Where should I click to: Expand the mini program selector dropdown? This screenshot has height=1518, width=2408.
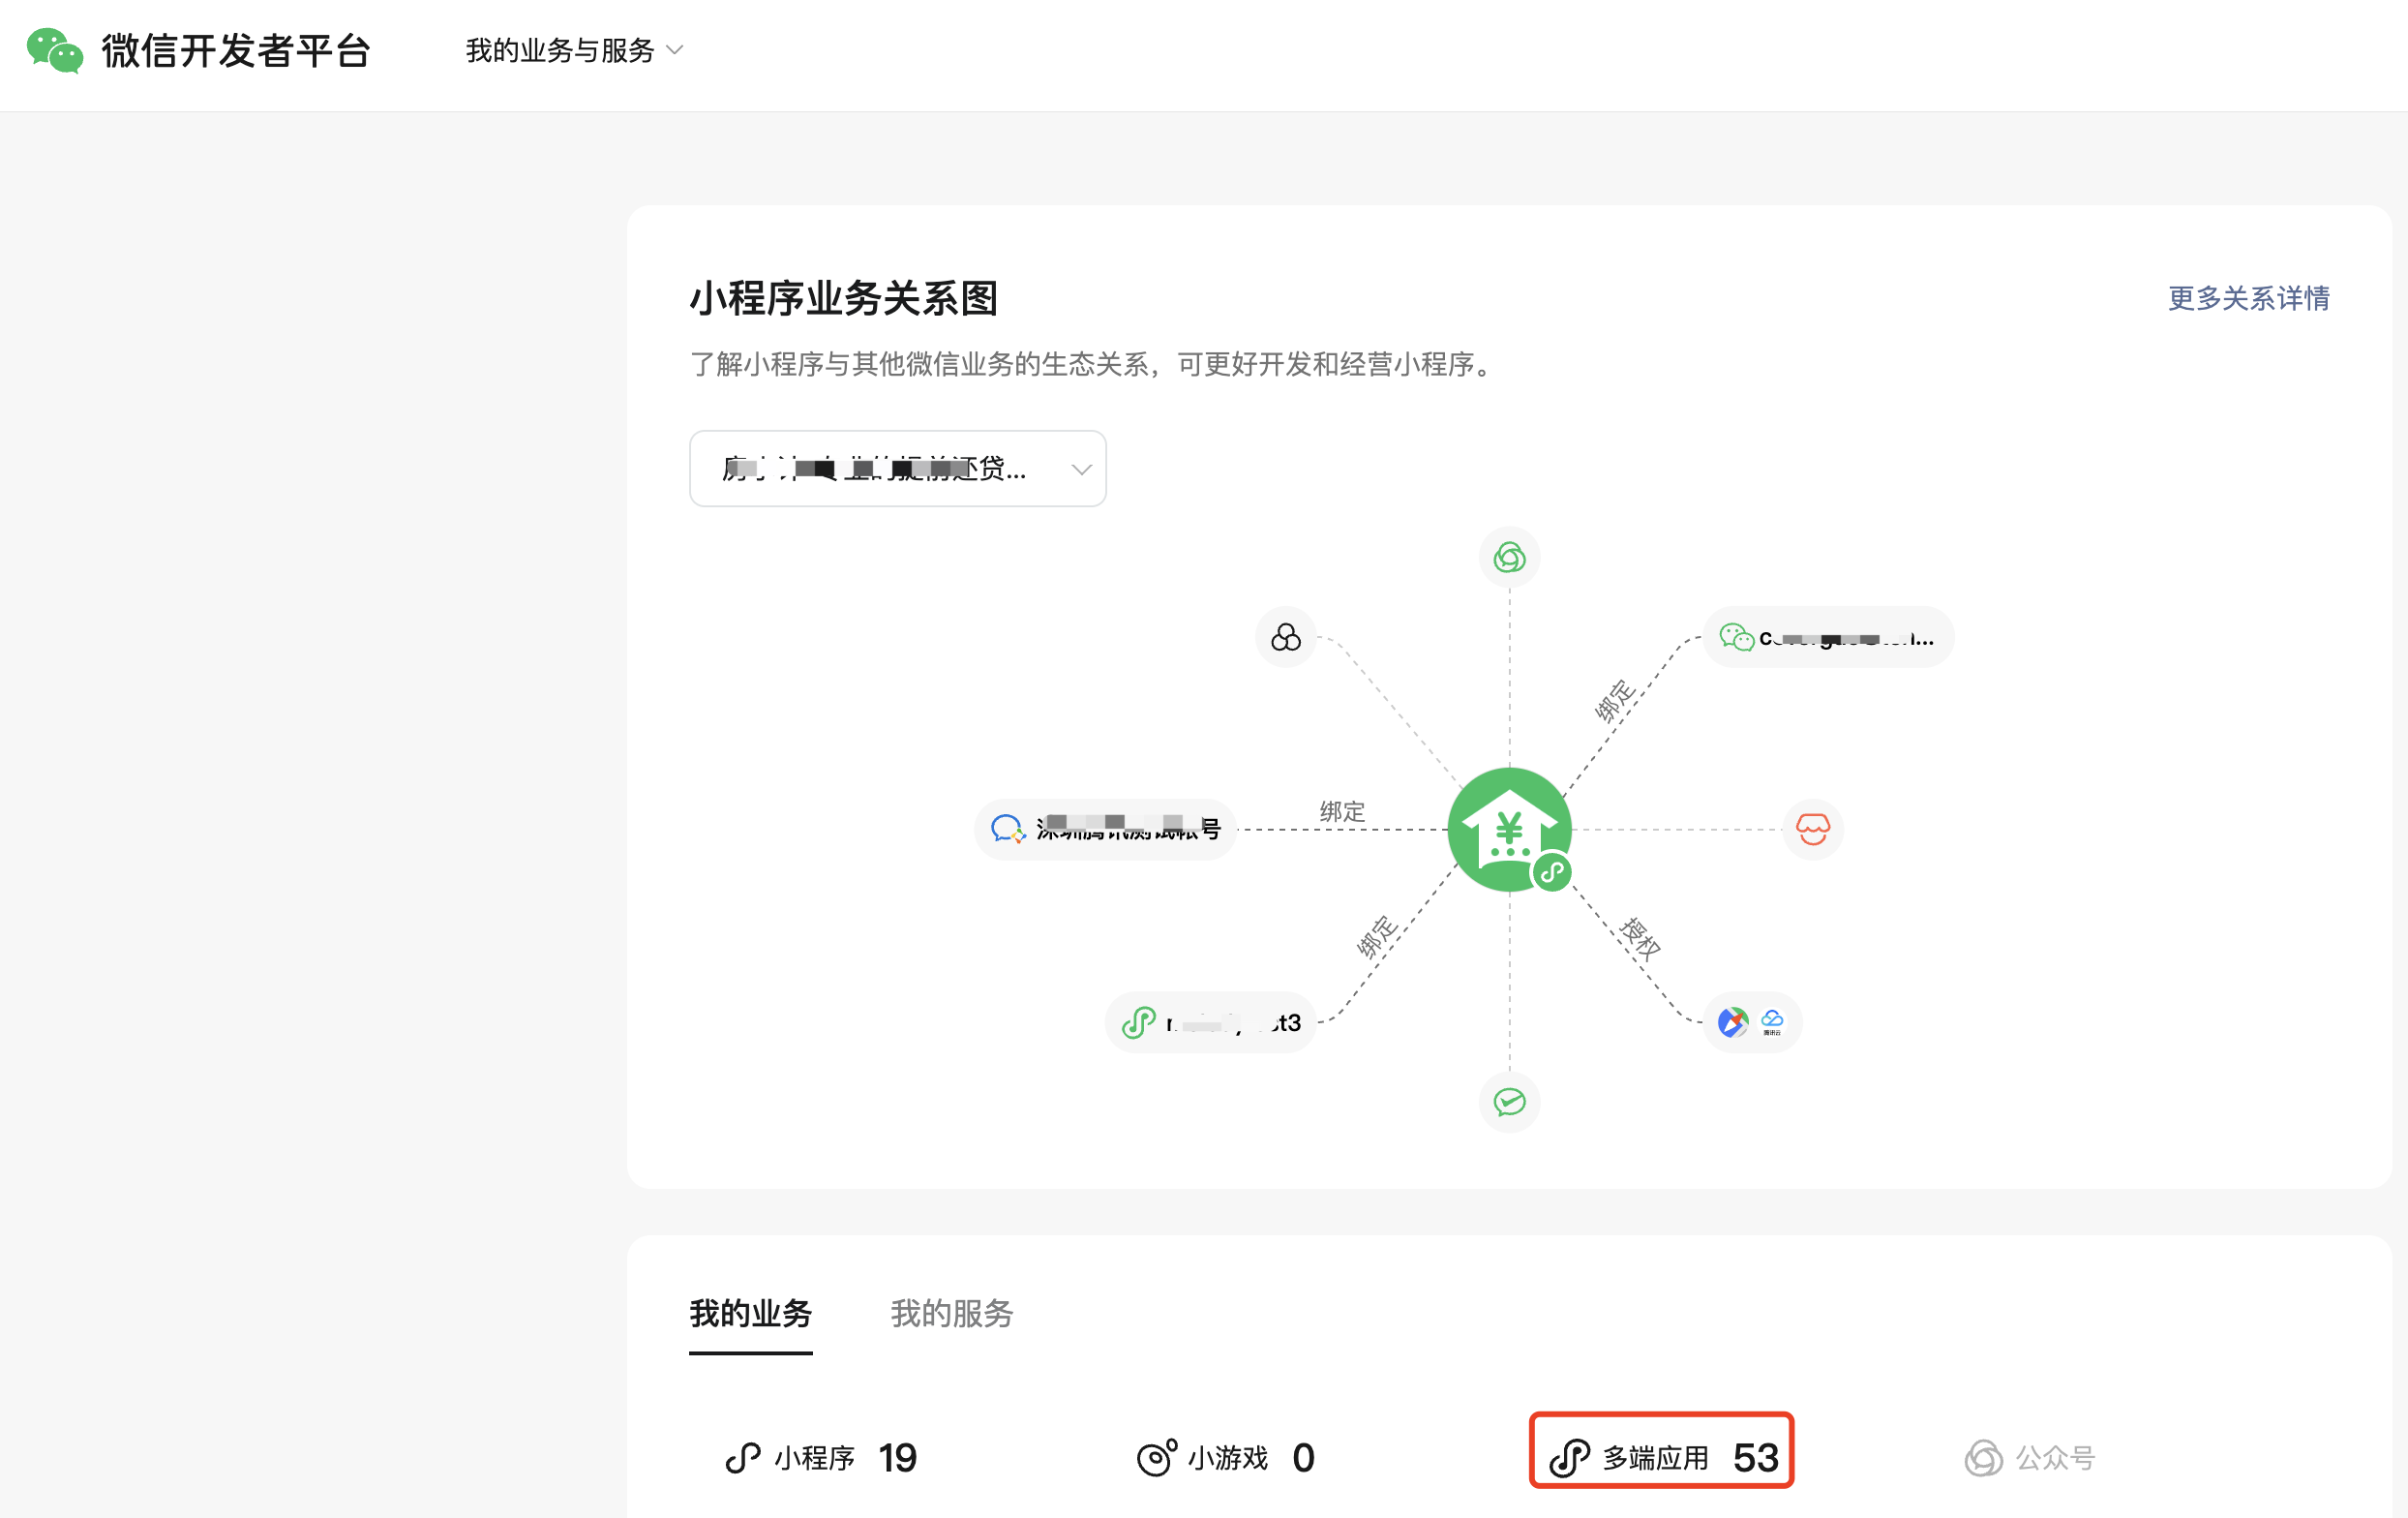[896, 468]
